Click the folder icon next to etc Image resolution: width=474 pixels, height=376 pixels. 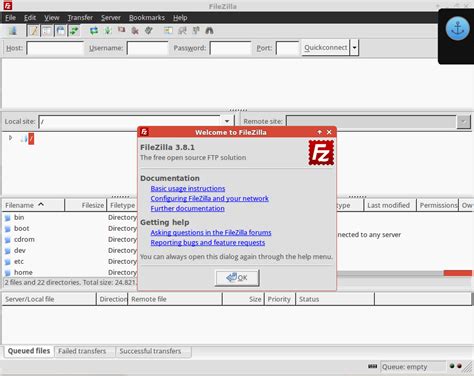[x=8, y=262]
